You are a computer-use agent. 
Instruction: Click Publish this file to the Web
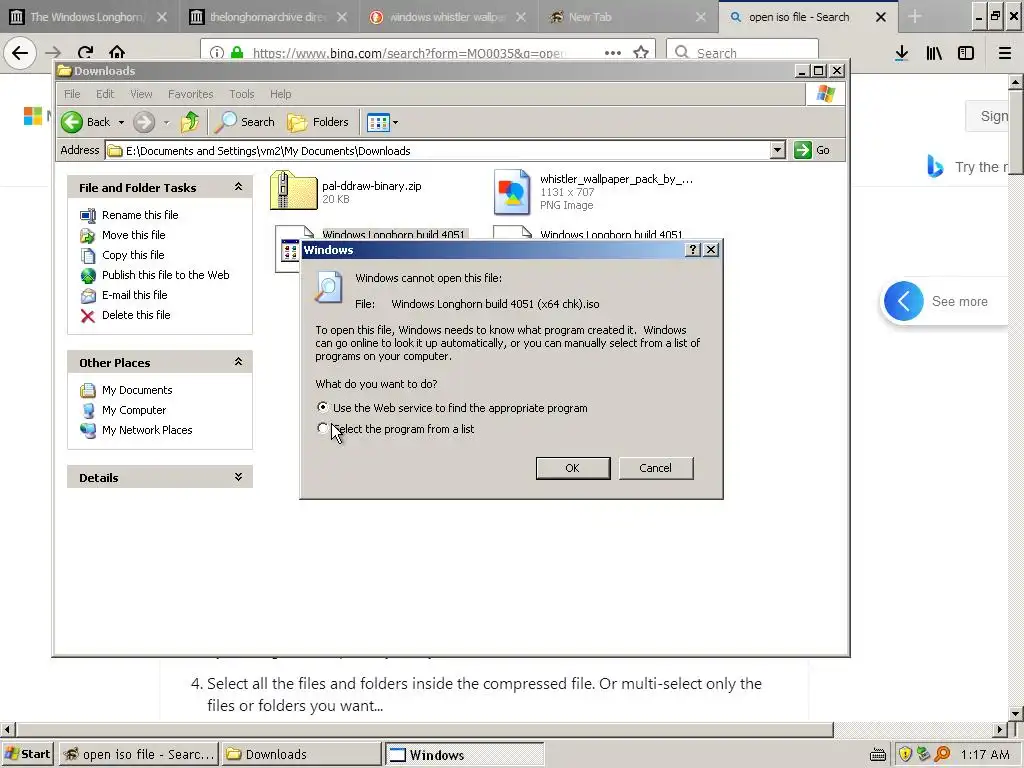[165, 275]
